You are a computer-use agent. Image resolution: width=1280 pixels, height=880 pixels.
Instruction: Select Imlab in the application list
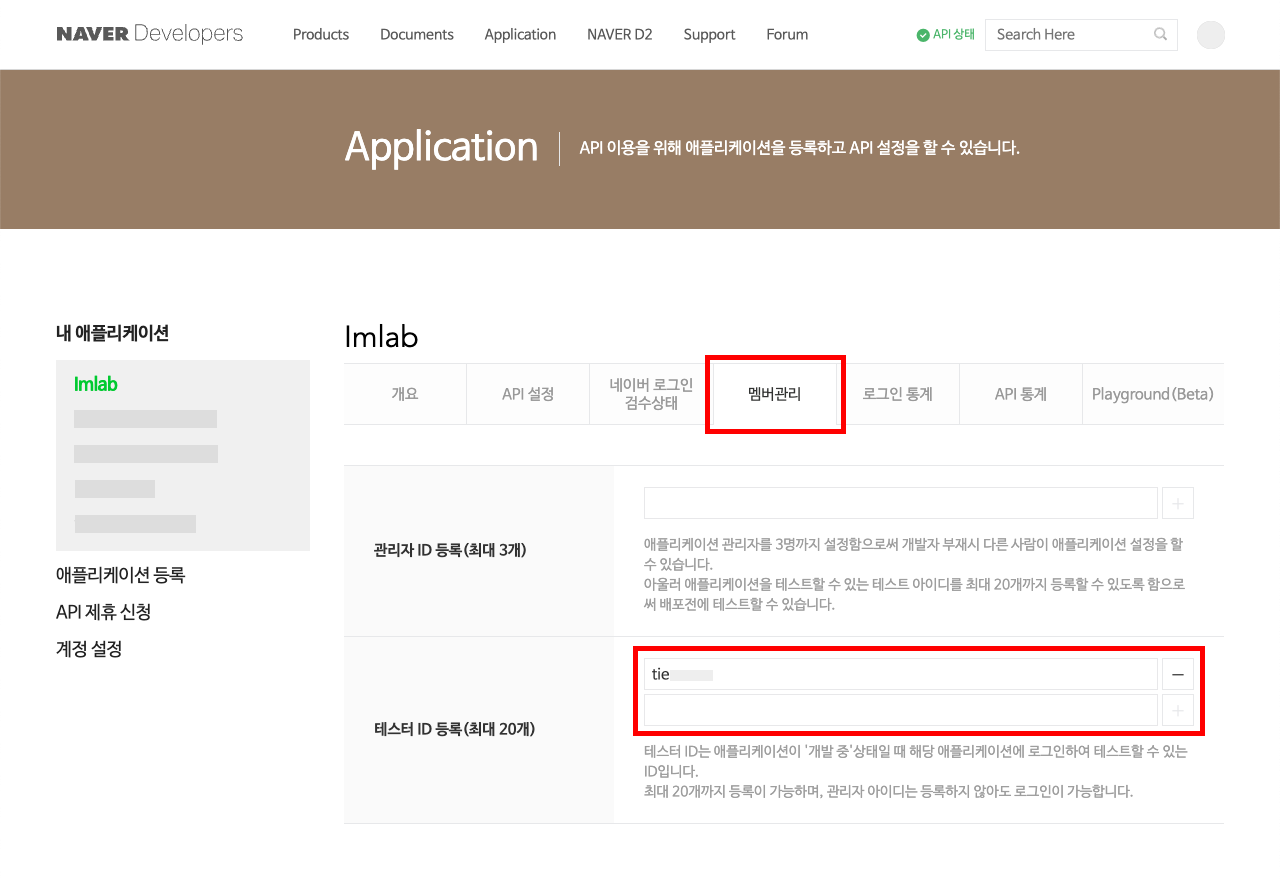(96, 384)
